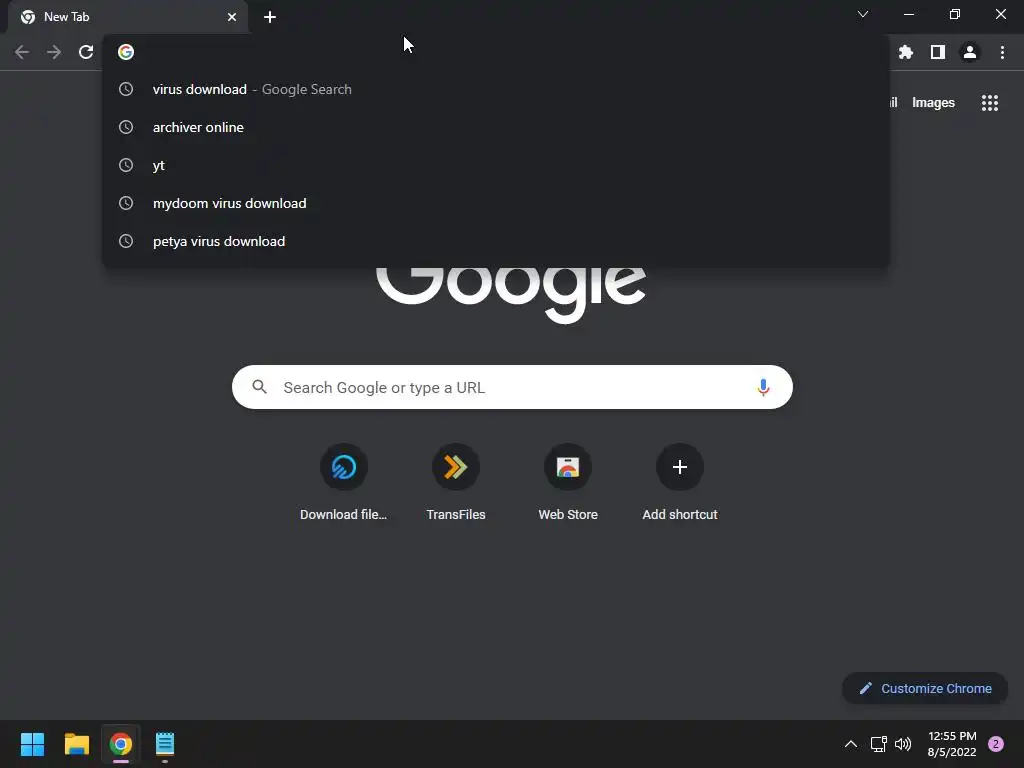Image resolution: width=1024 pixels, height=768 pixels.
Task: Click the Customize Chrome button
Action: coord(925,688)
